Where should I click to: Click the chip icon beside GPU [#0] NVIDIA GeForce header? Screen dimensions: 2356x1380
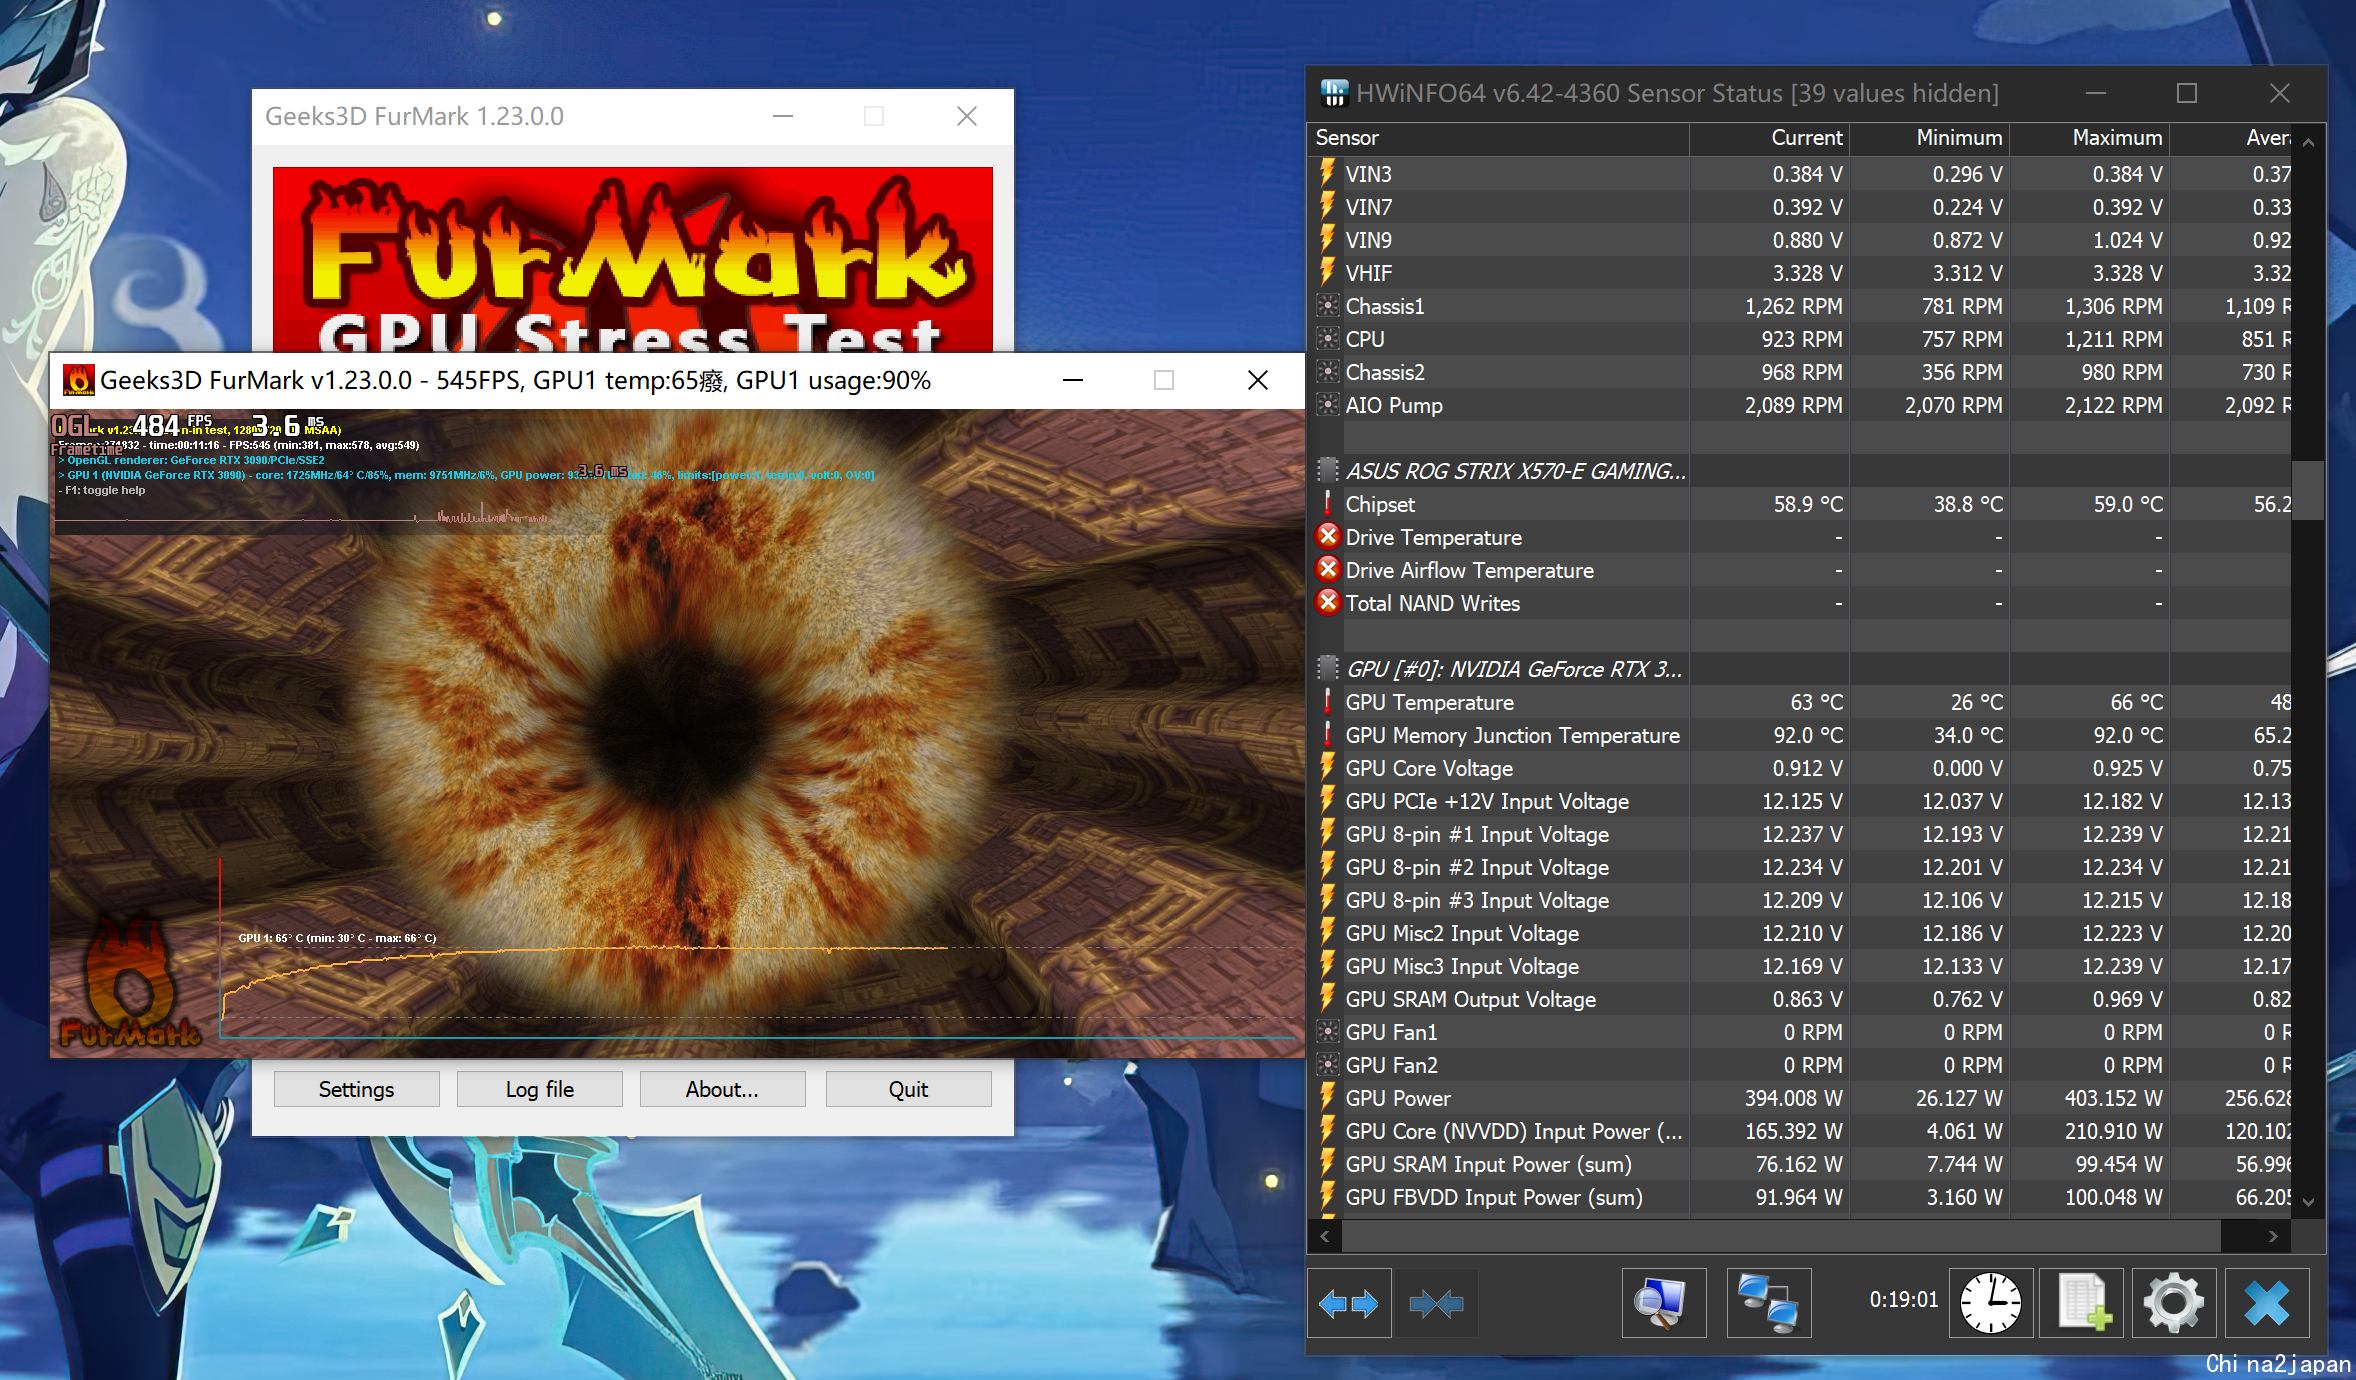1328,668
